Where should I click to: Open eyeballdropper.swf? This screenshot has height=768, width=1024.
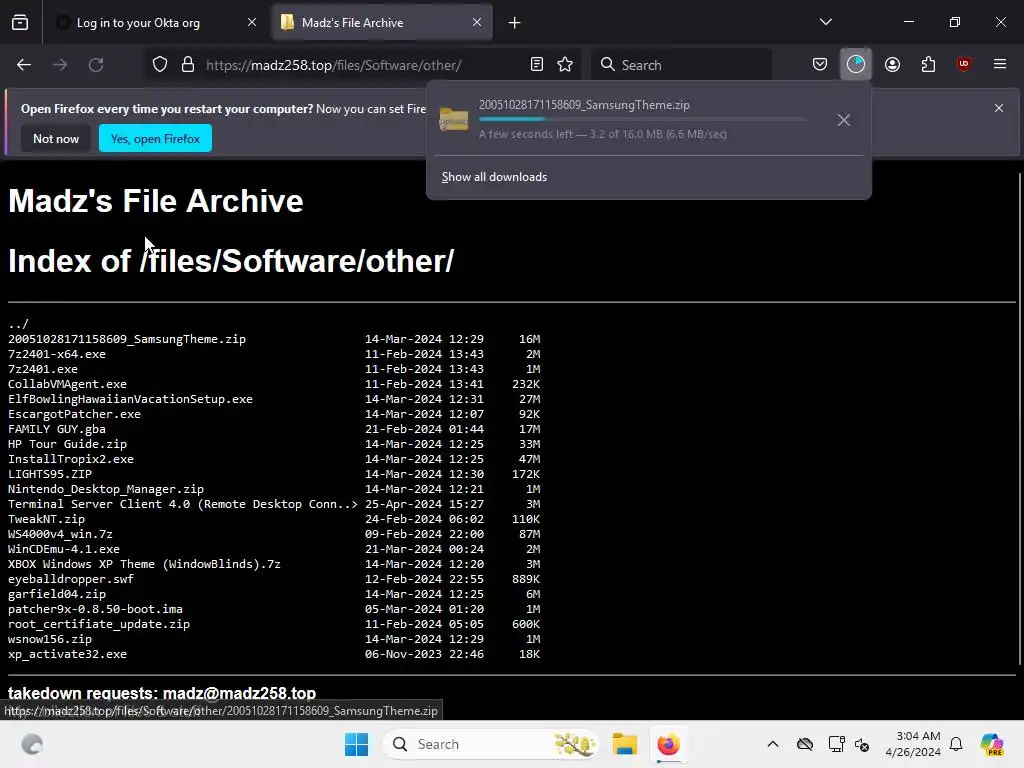(71, 579)
